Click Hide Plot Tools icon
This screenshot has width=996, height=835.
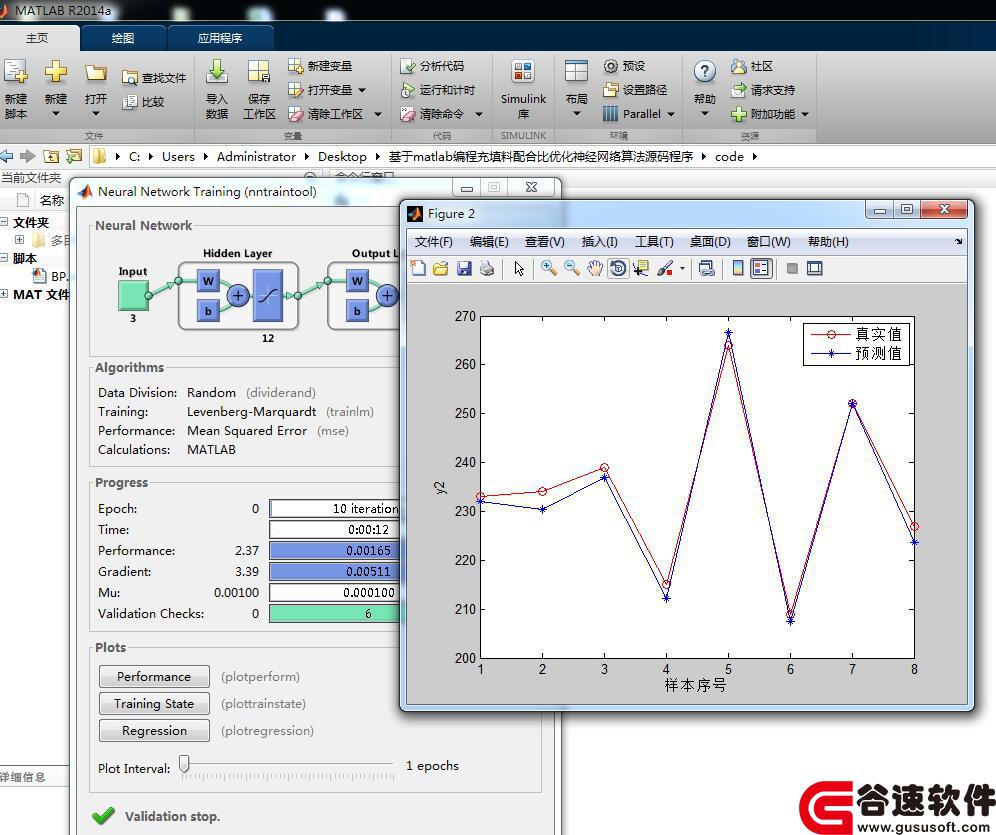[x=792, y=269]
